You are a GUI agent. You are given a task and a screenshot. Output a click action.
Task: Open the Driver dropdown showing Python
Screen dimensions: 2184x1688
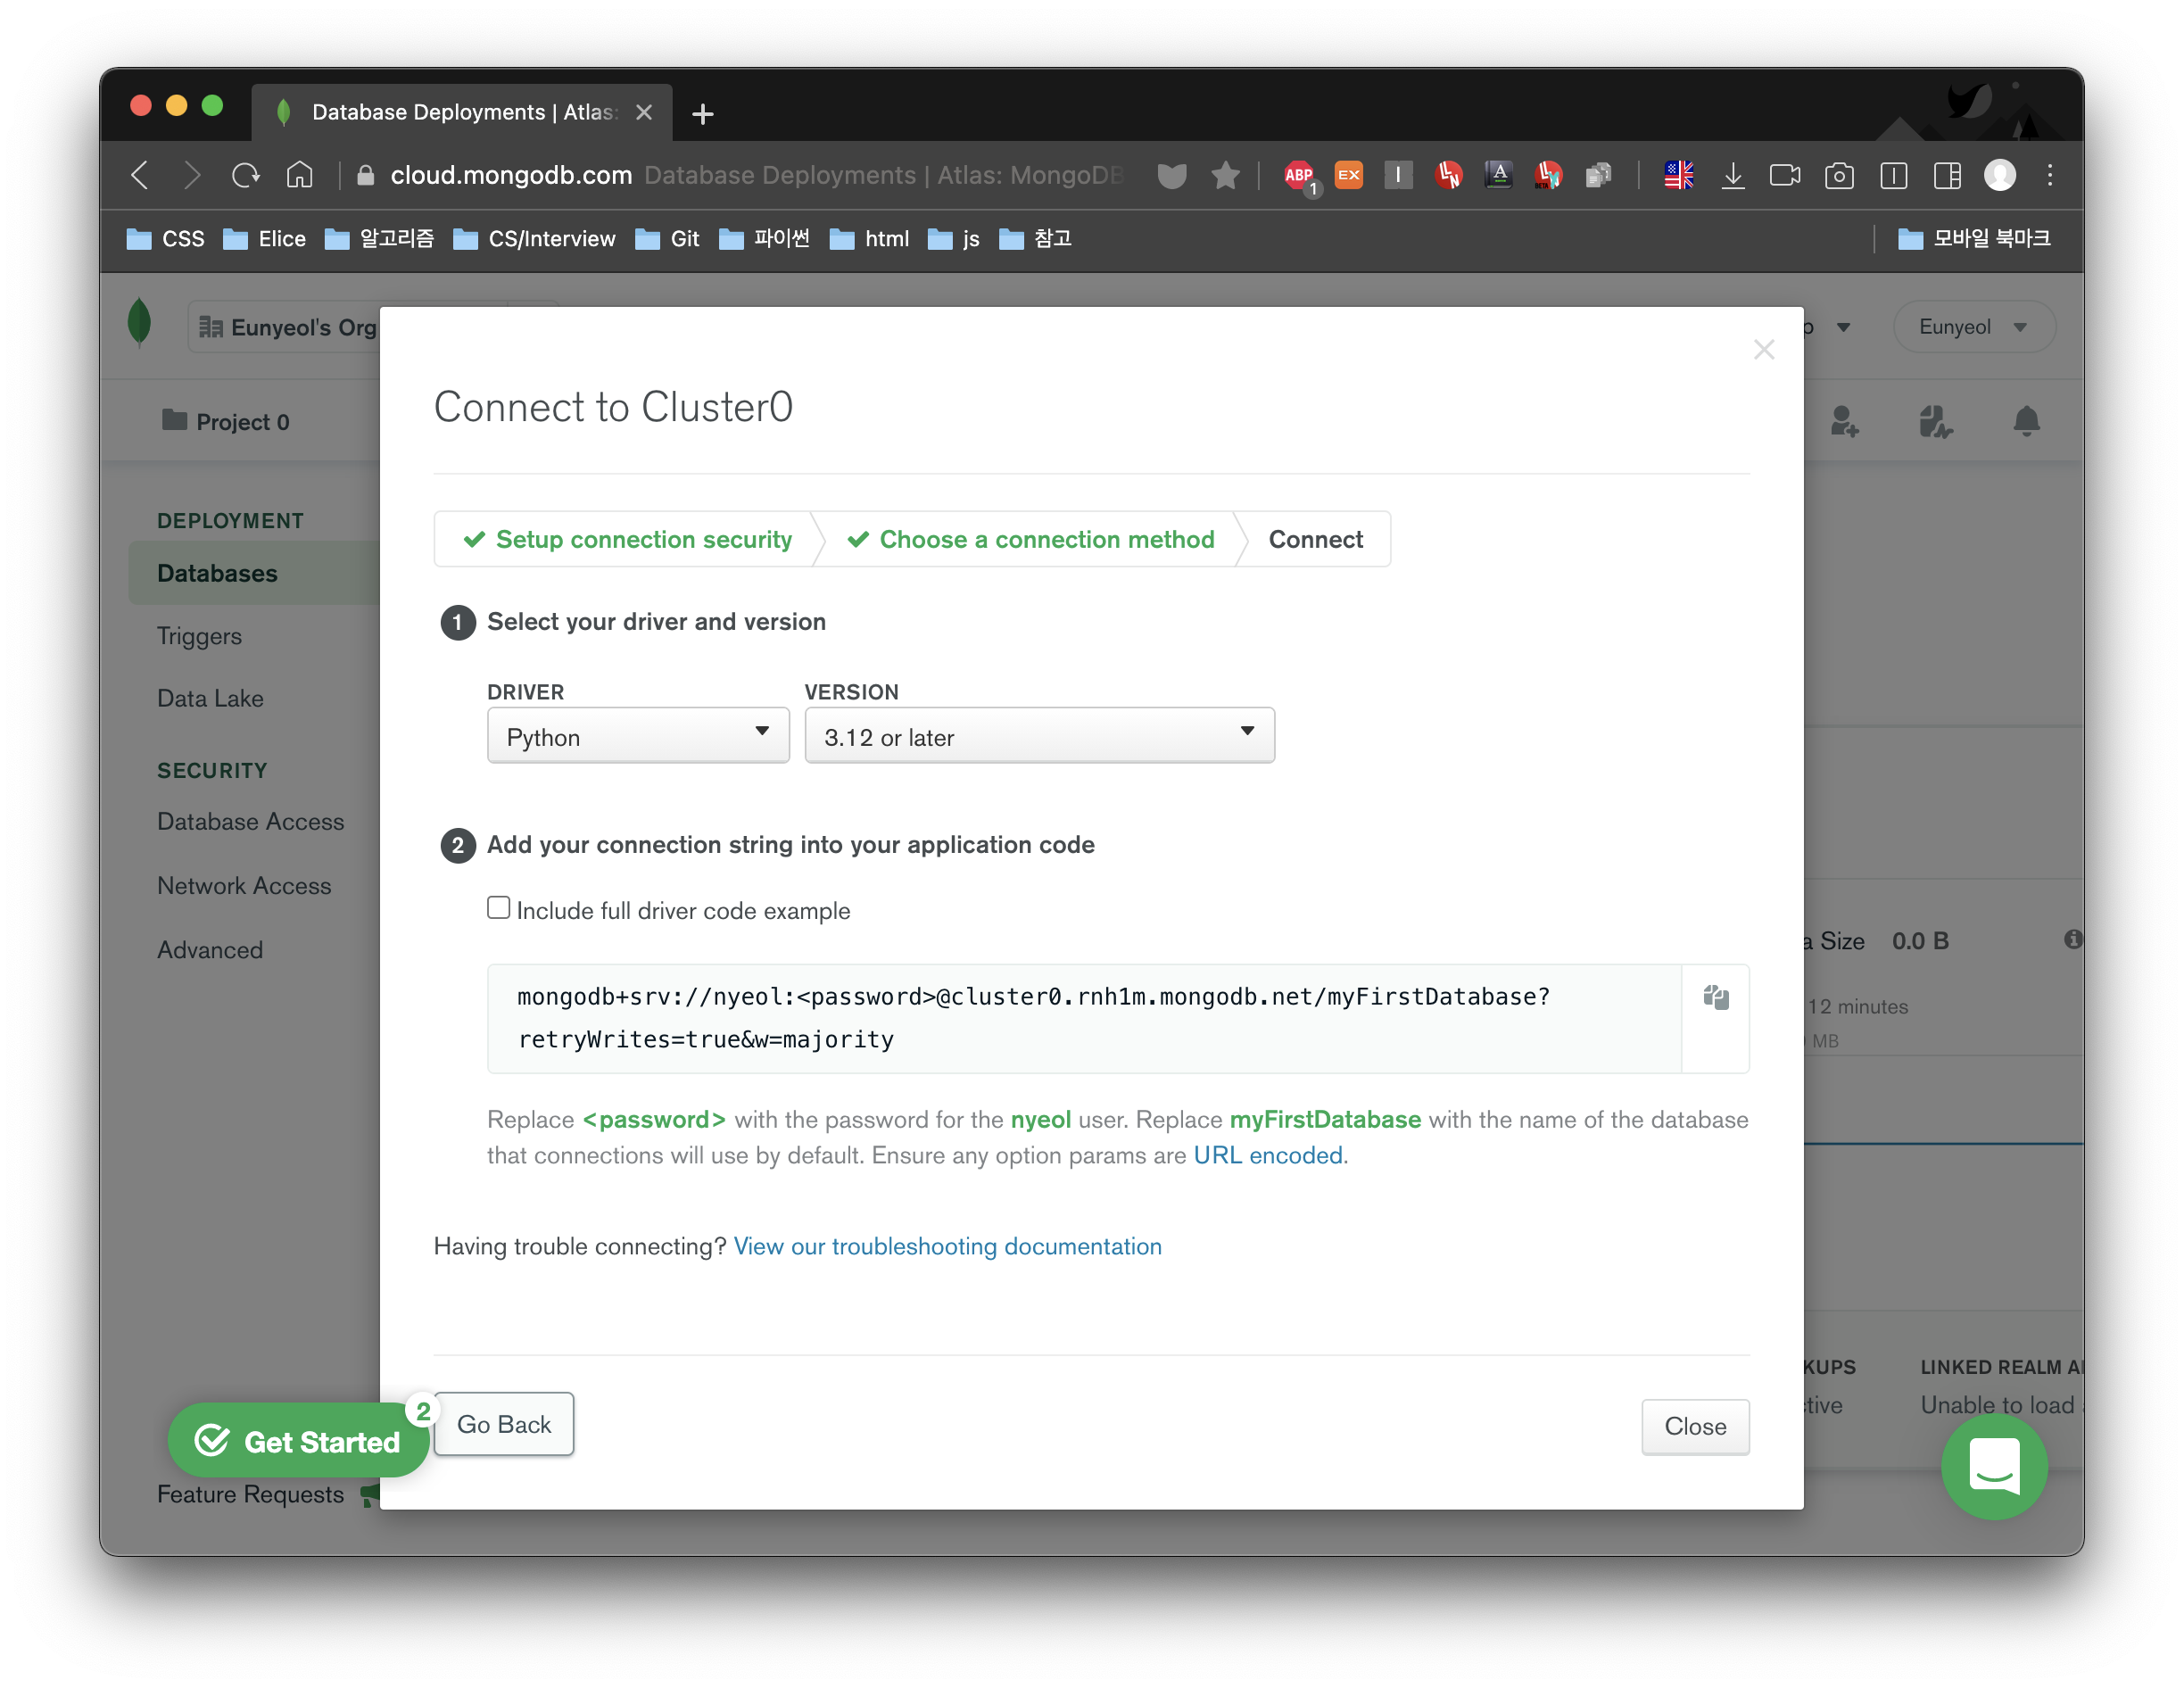(638, 736)
